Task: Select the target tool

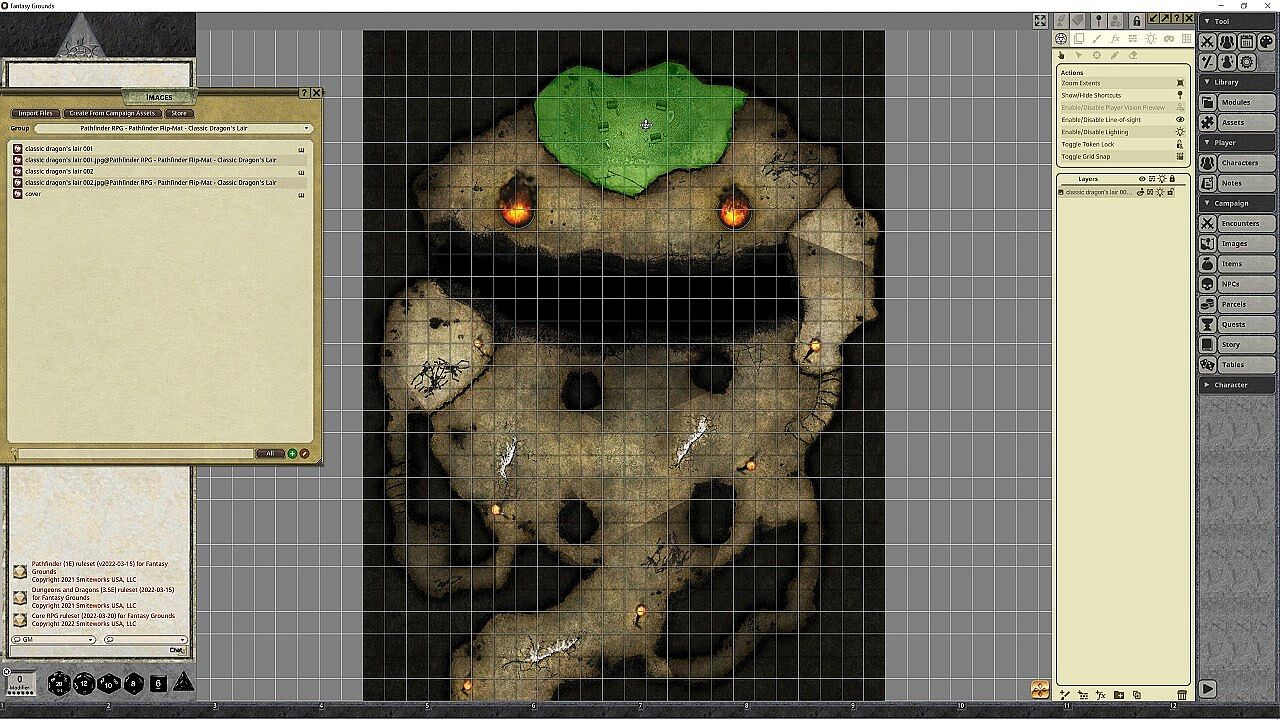Action: coord(1097,55)
